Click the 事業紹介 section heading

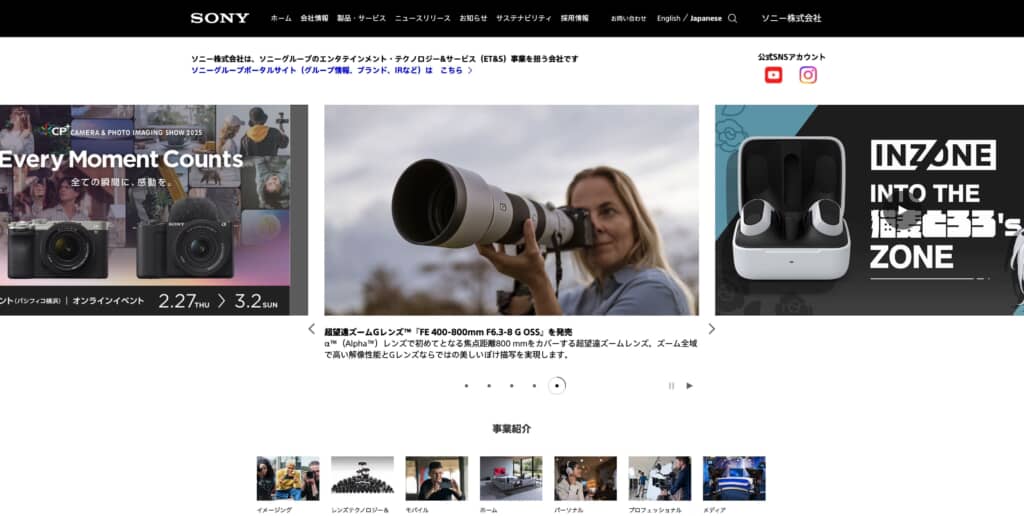511,429
